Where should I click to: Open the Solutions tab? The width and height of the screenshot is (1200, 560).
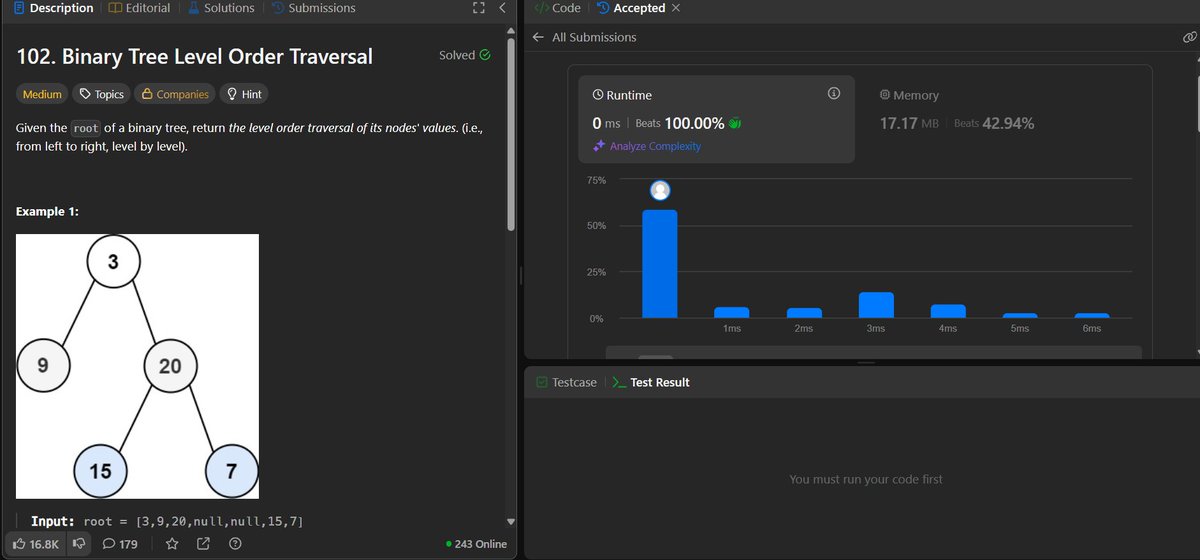point(219,8)
